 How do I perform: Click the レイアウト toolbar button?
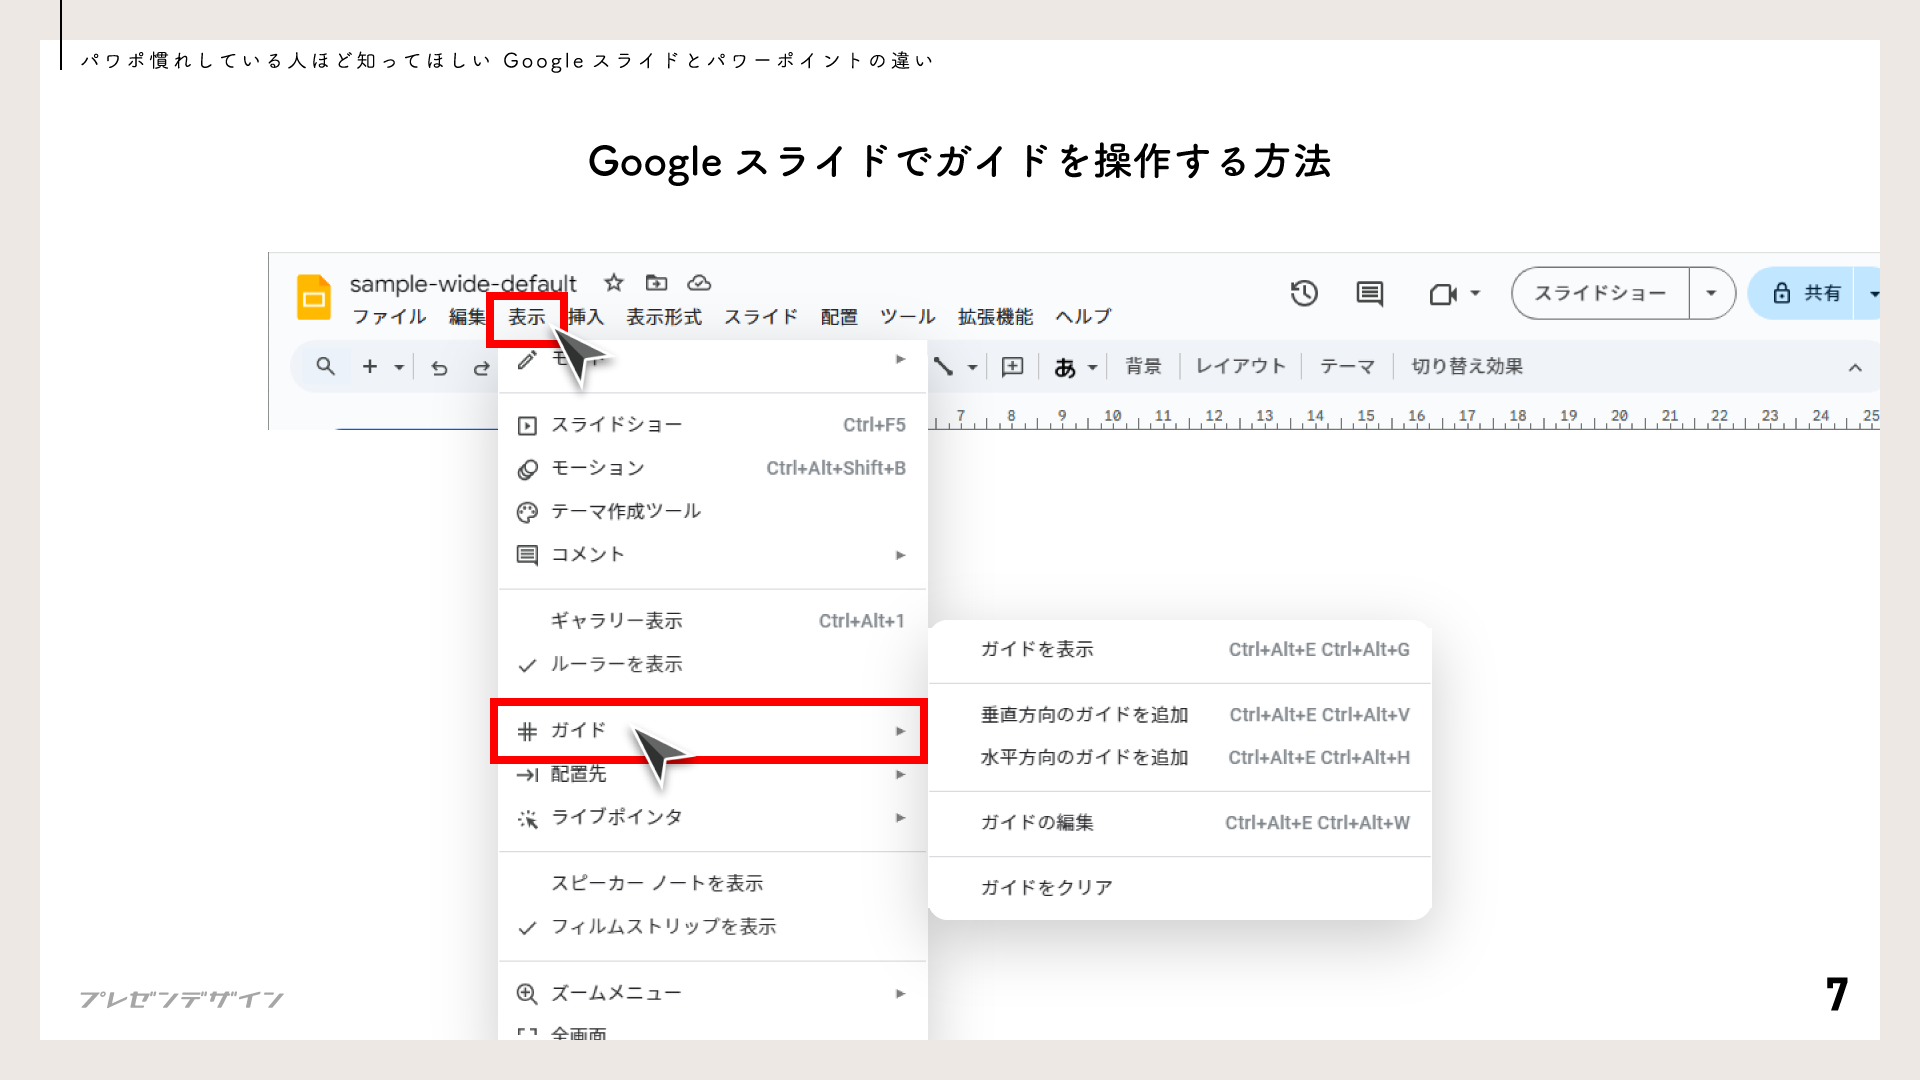[1241, 366]
